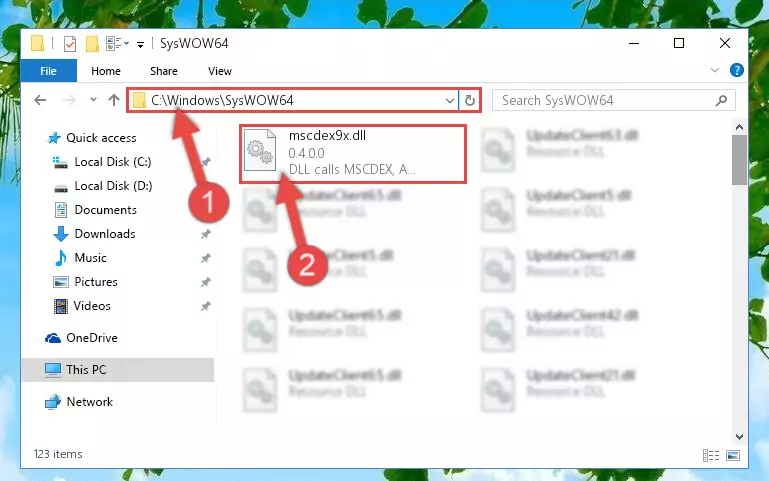Select Quick access in navigation pane
This screenshot has height=481, width=769.
coord(101,138)
